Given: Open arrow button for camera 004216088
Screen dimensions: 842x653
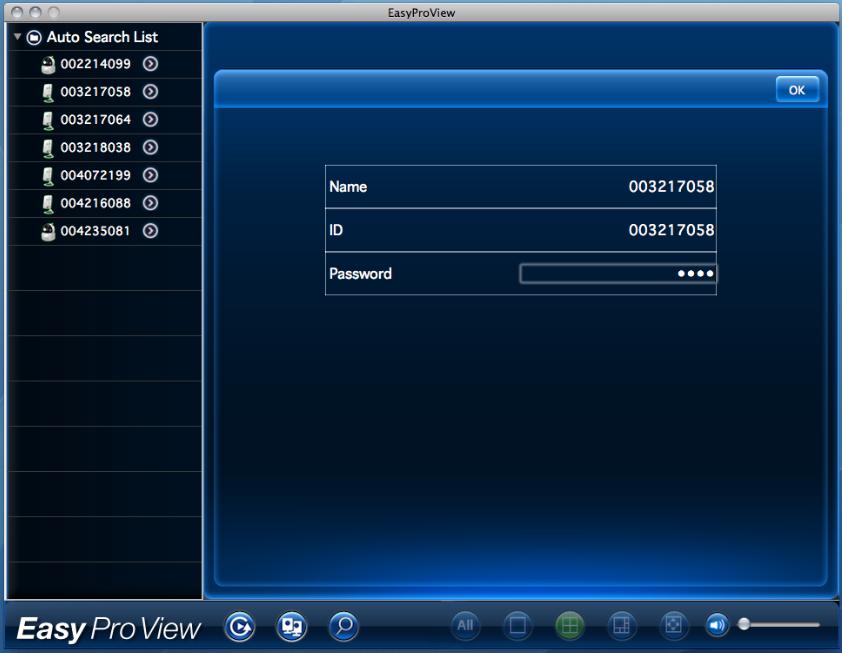Looking at the screenshot, I should click(x=150, y=203).
